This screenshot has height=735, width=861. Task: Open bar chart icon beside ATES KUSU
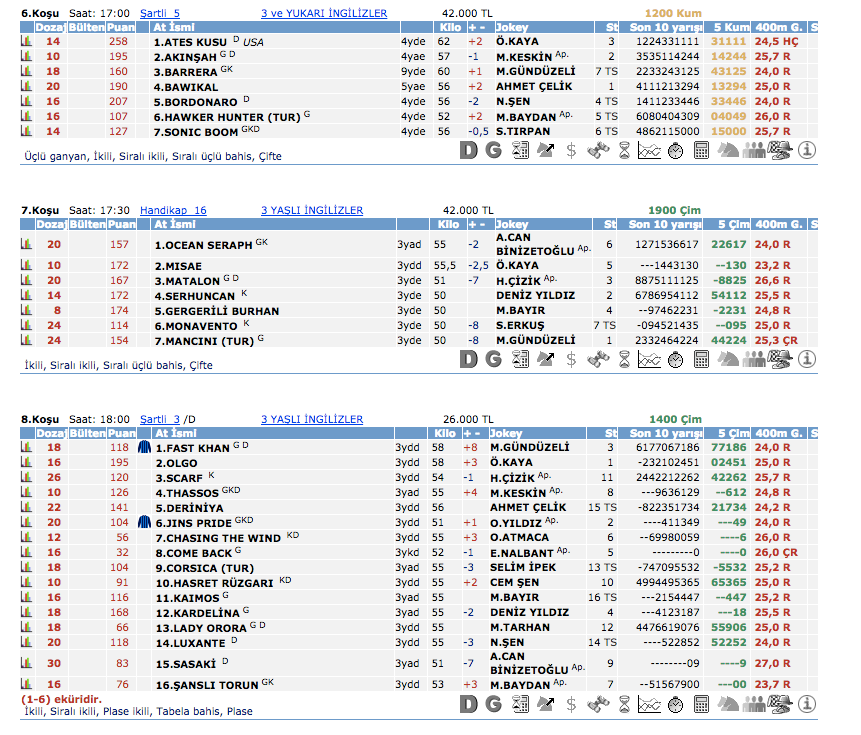click(26, 42)
